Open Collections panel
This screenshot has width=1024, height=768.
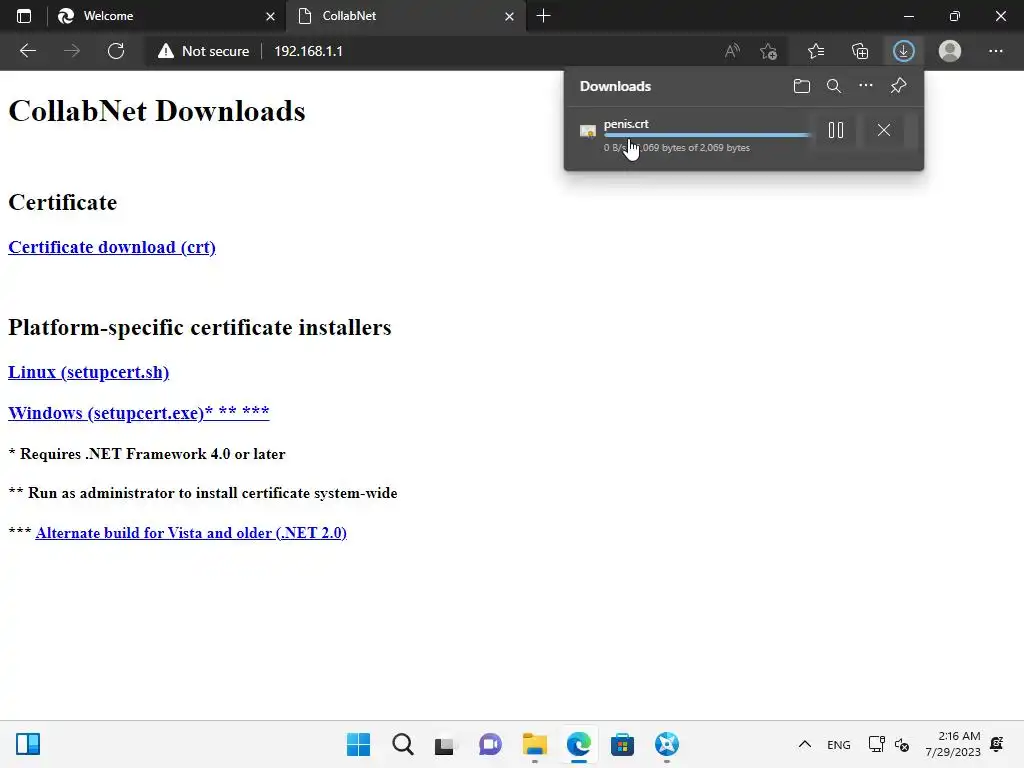tap(860, 51)
